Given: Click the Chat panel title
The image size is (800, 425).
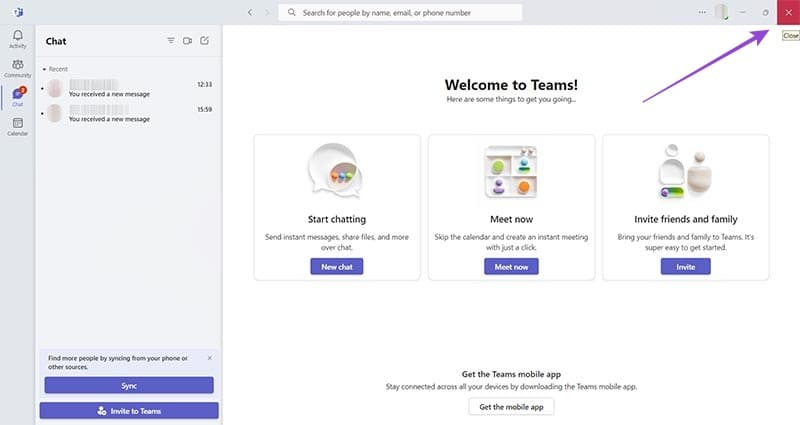Looking at the screenshot, I should 56,41.
